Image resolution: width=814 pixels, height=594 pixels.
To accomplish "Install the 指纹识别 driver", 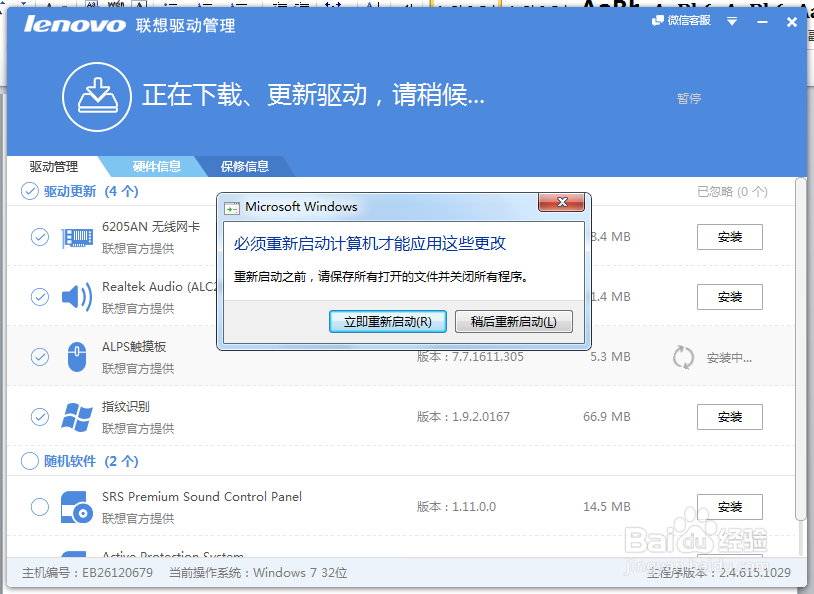I will (x=729, y=417).
